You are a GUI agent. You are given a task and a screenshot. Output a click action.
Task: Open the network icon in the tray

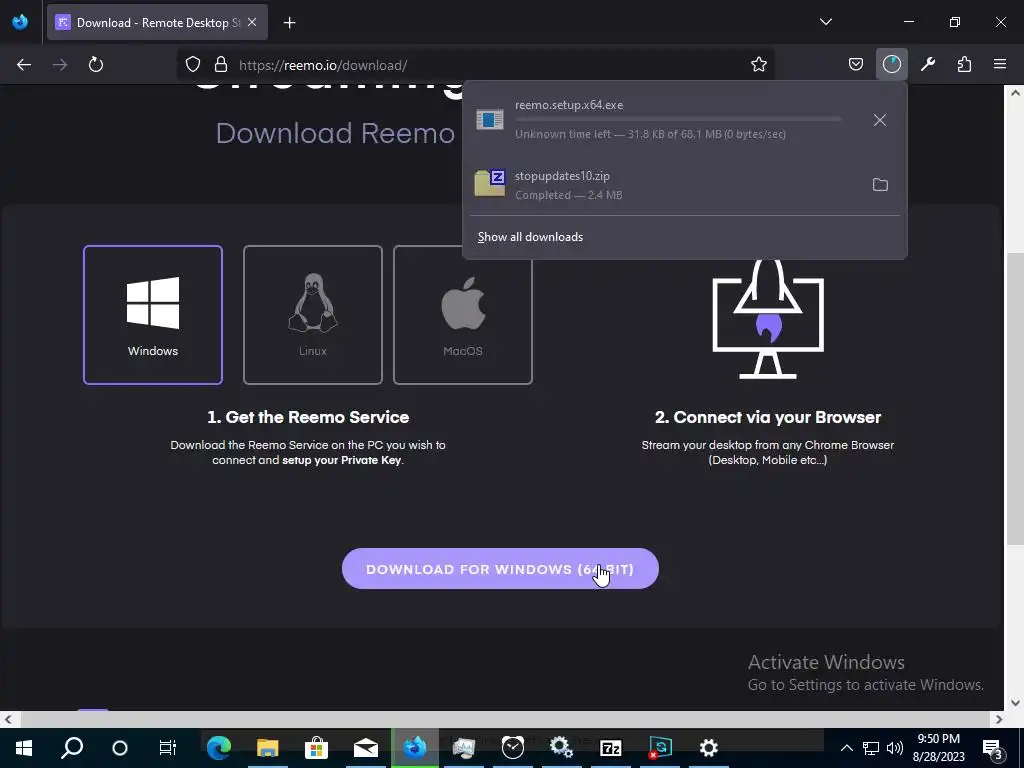[x=871, y=748]
